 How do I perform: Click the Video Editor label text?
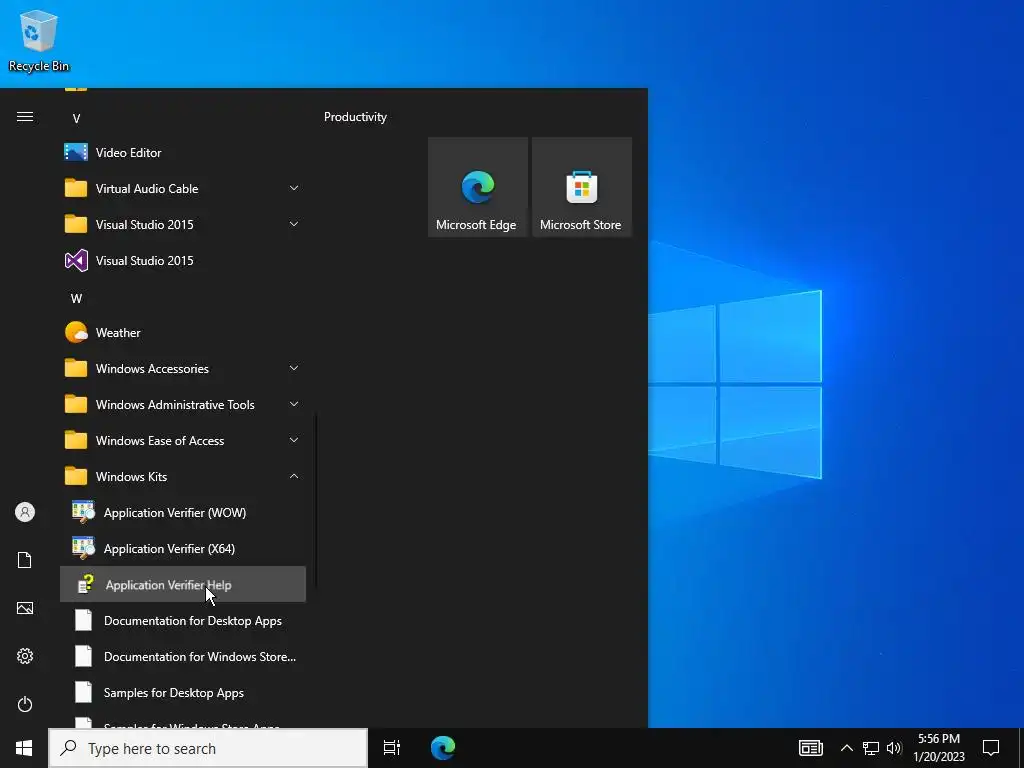tap(129, 153)
